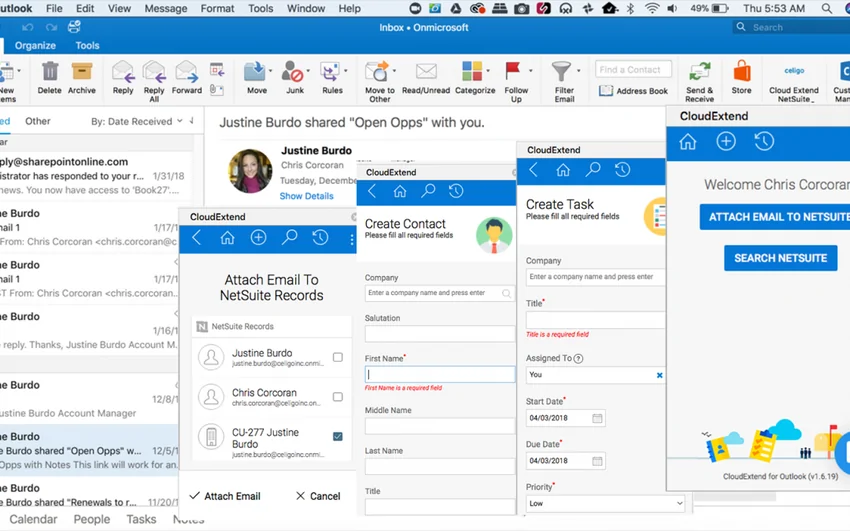The image size is (850, 531).
Task: Uncheck the CU-277 Justine Burdo checkbox
Action: click(x=337, y=437)
